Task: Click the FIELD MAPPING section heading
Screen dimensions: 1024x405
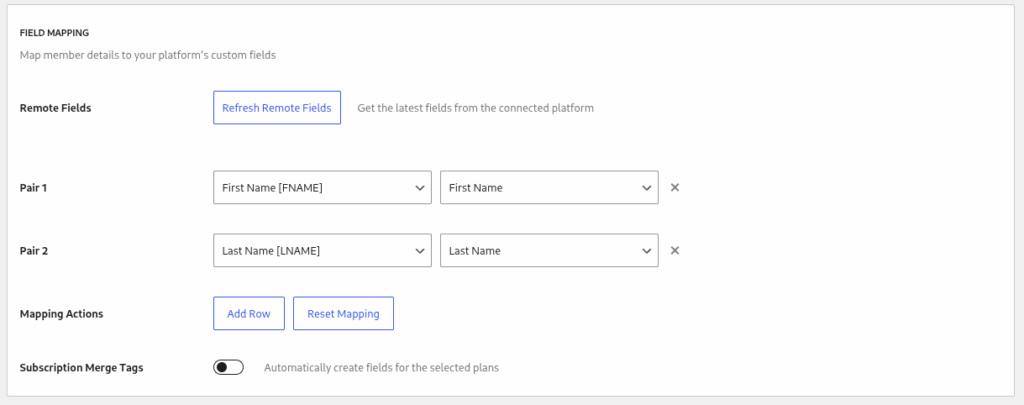Action: point(54,33)
